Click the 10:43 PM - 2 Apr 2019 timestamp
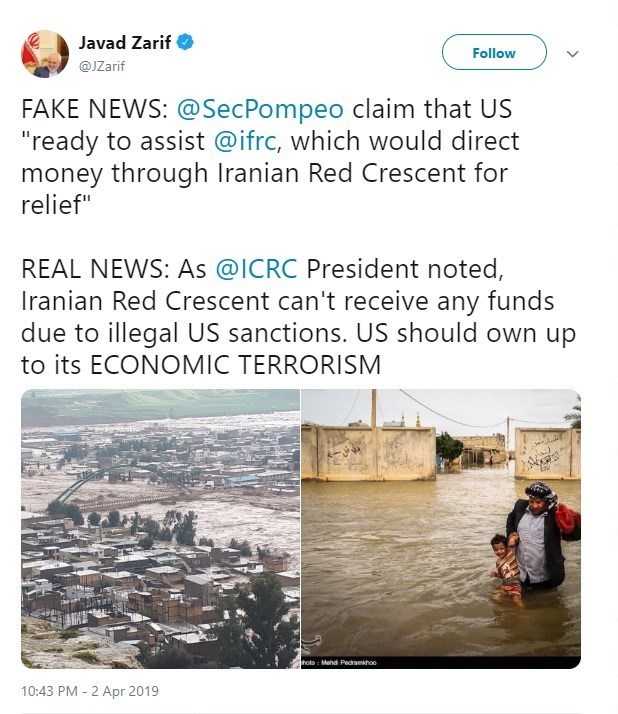618x714 pixels. (89, 691)
